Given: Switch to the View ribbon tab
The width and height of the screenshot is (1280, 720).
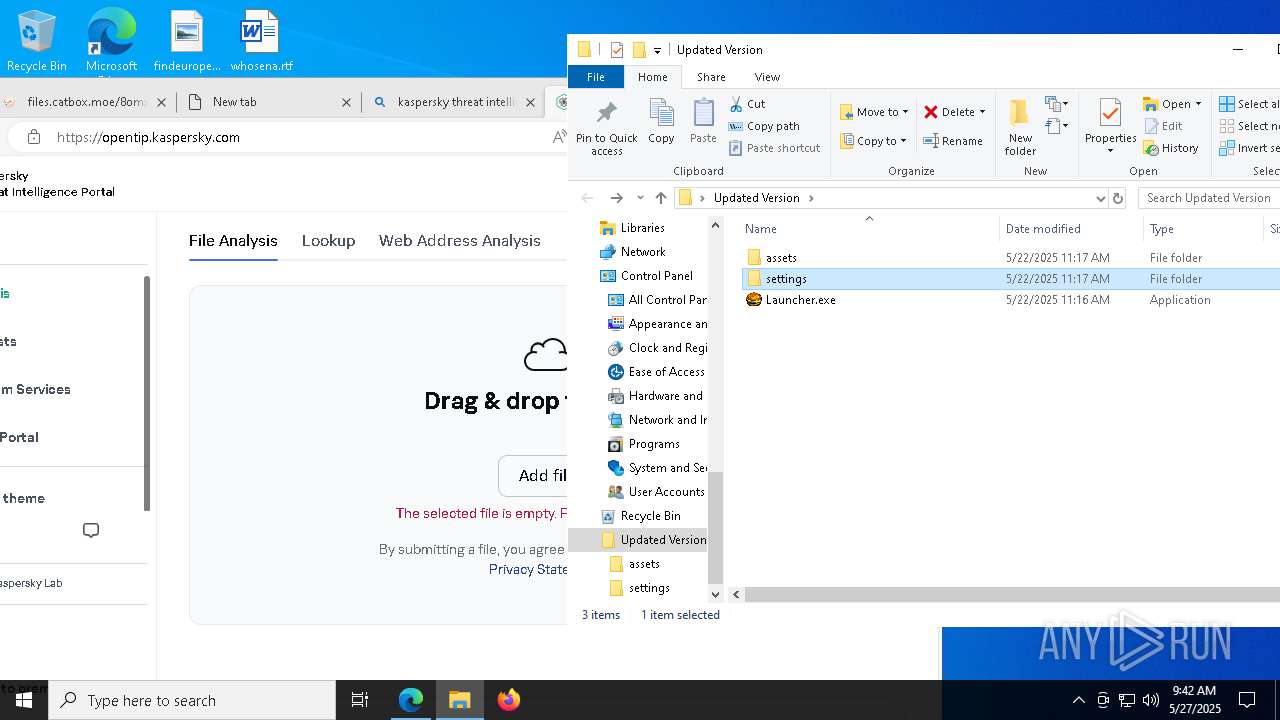Looking at the screenshot, I should (767, 77).
